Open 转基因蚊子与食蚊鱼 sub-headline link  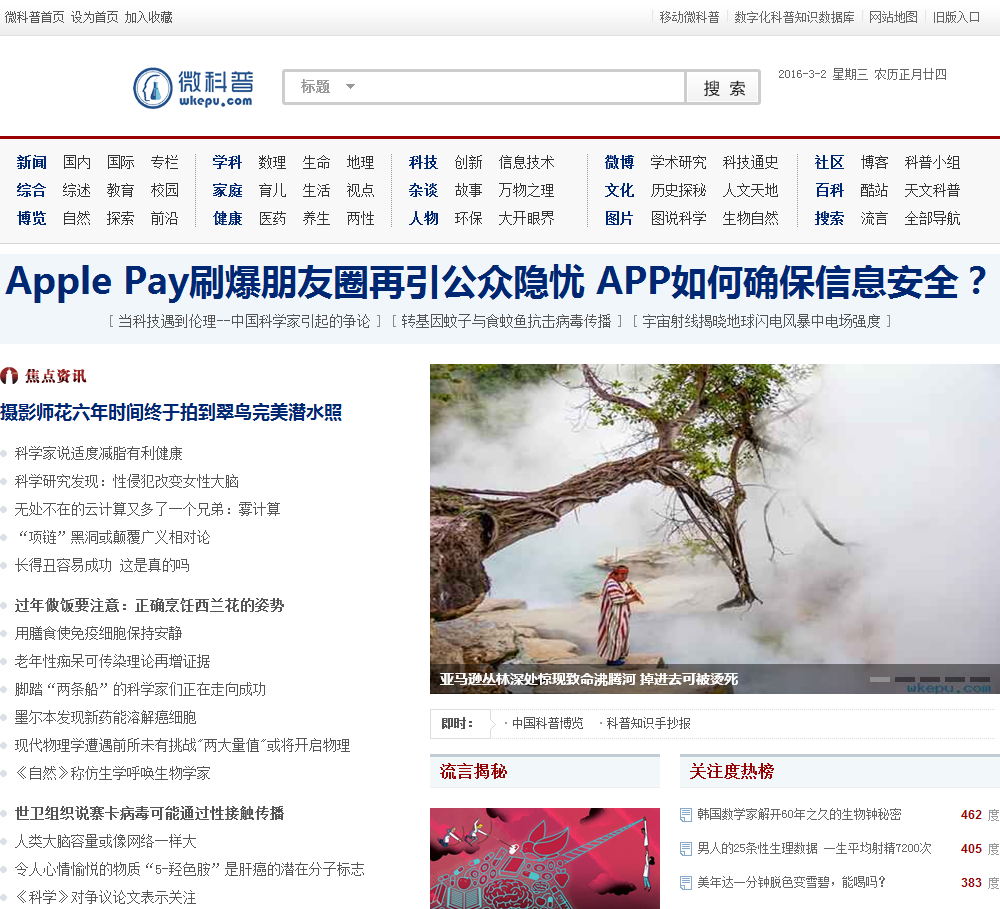pyautogui.click(x=506, y=321)
